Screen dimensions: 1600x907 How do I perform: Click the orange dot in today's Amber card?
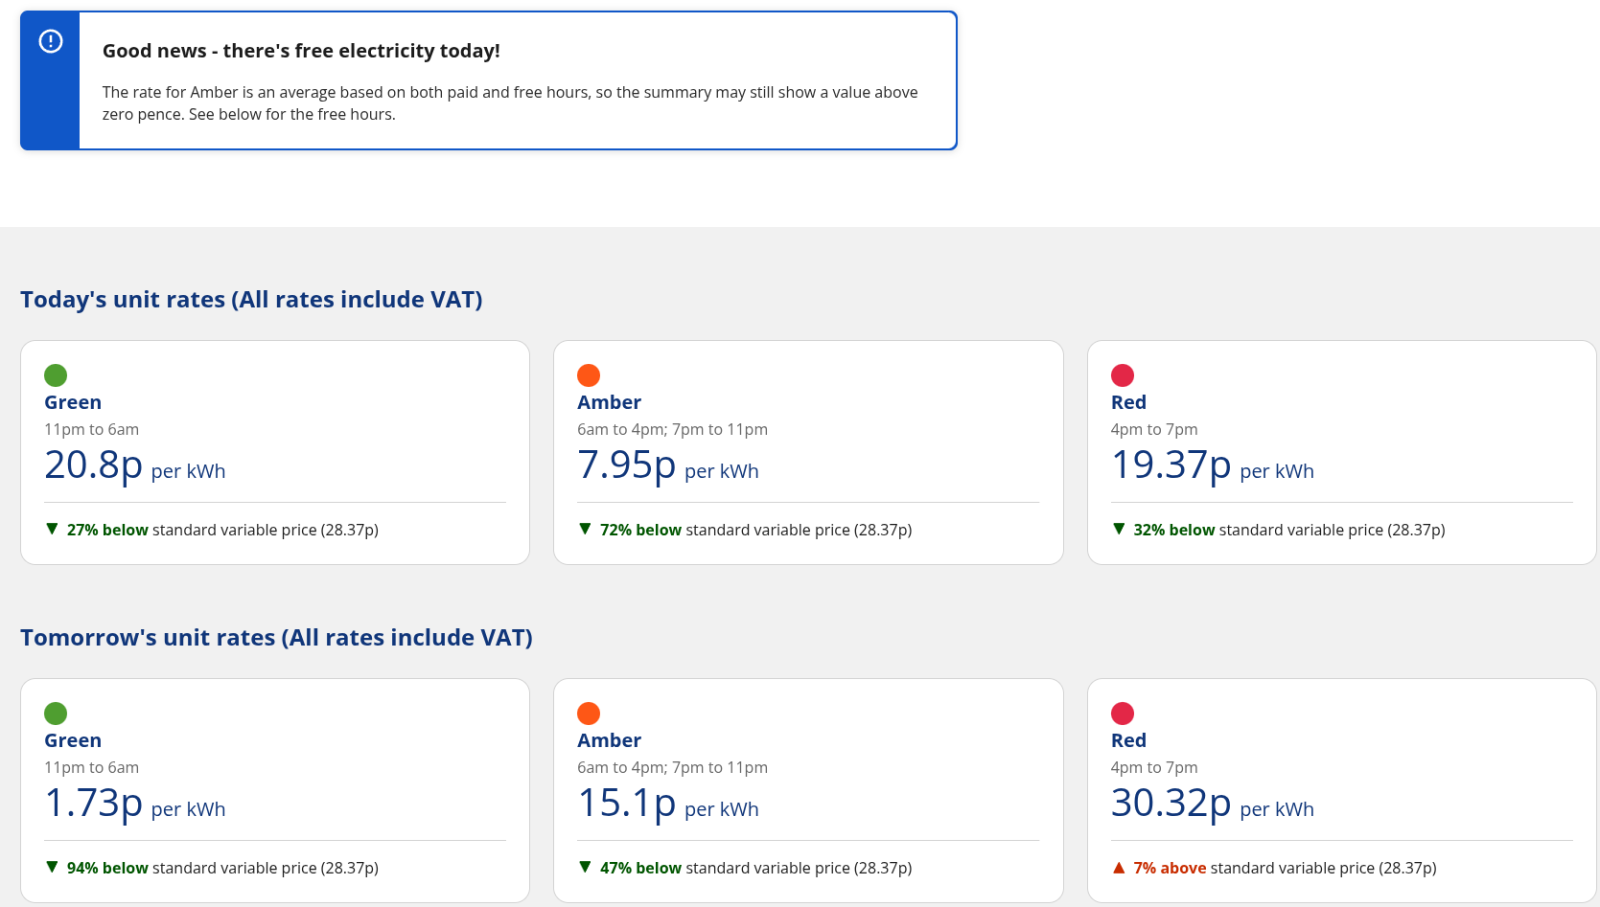coord(589,375)
